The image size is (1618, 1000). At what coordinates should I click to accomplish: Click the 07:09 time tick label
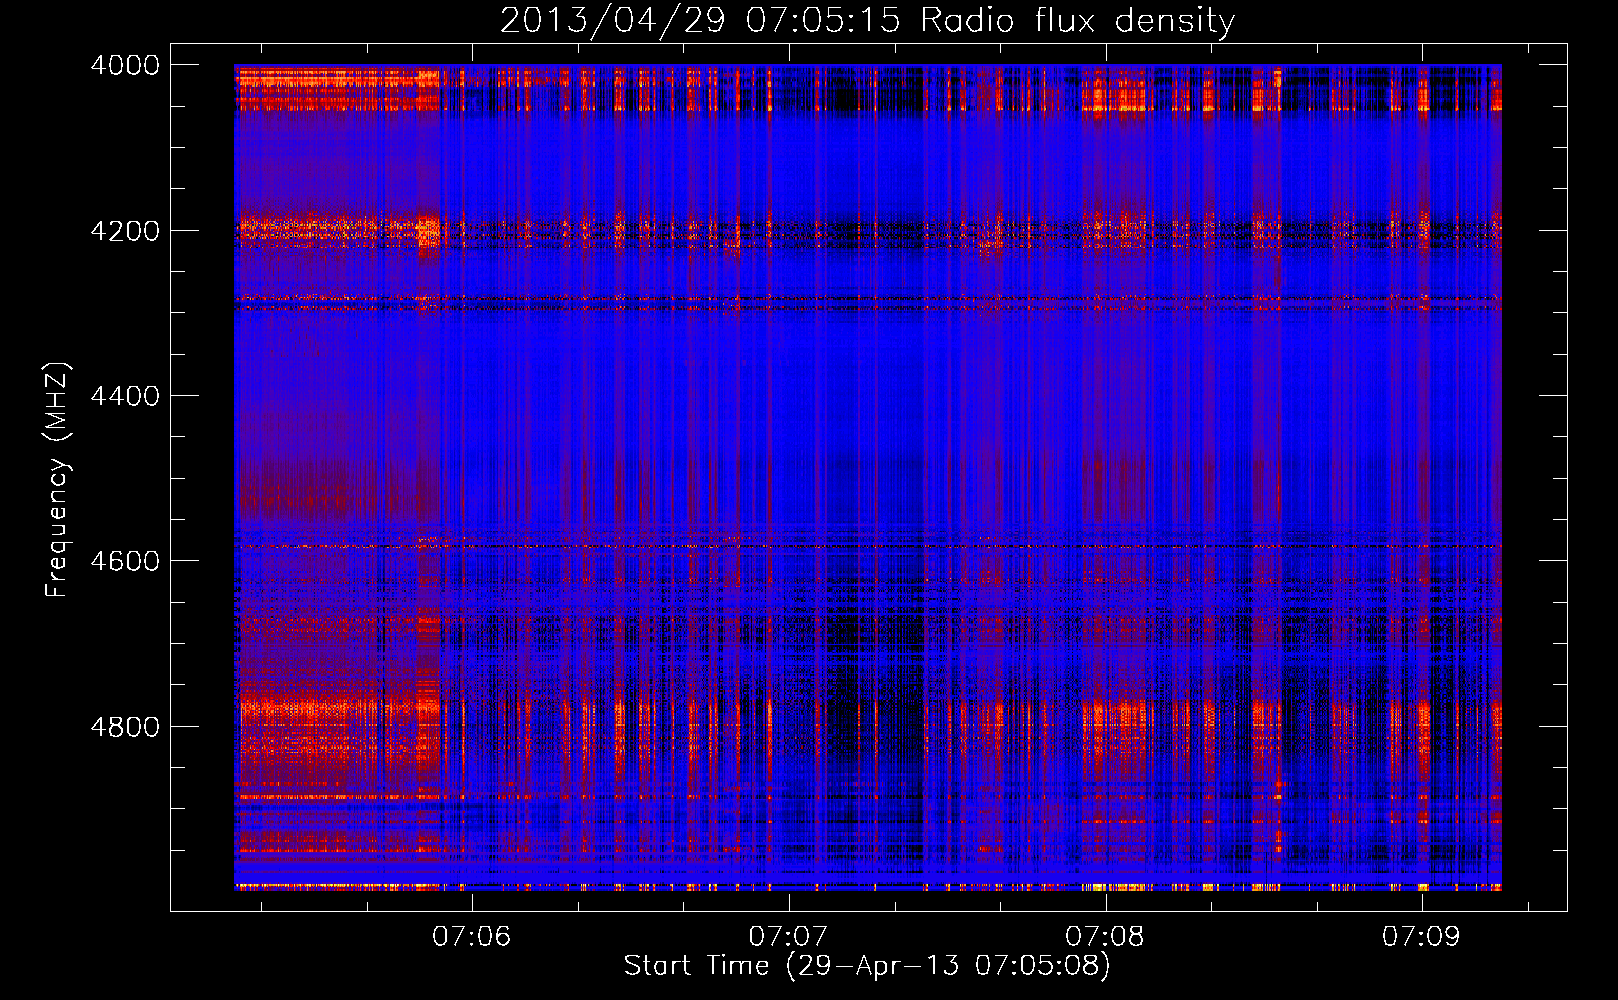(1421, 936)
